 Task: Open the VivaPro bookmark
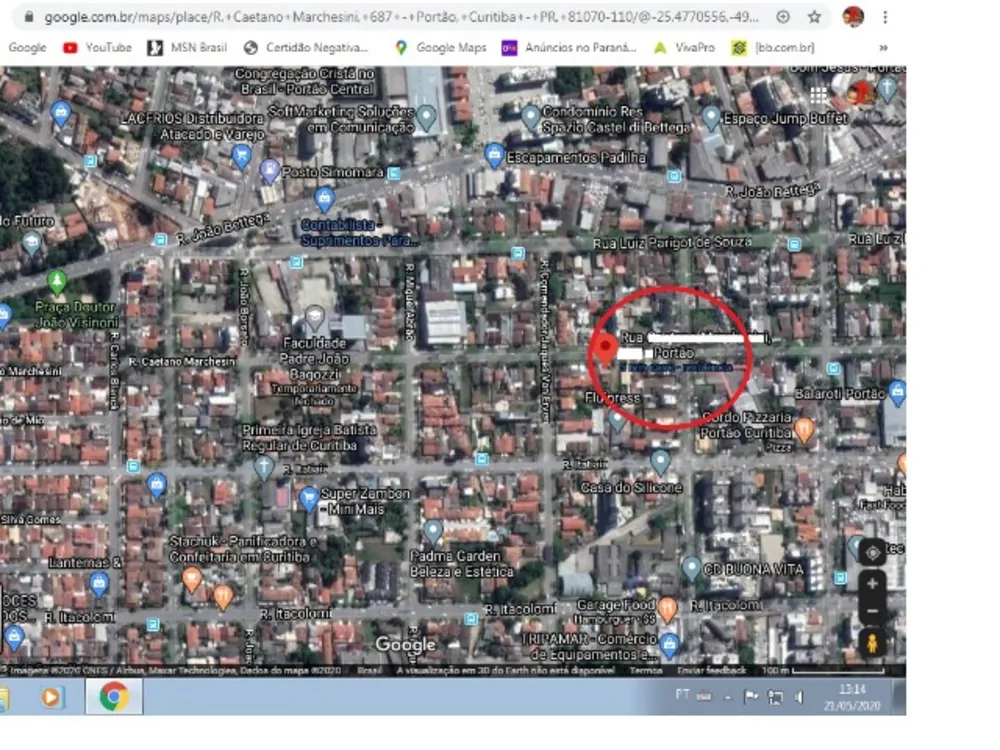(684, 48)
